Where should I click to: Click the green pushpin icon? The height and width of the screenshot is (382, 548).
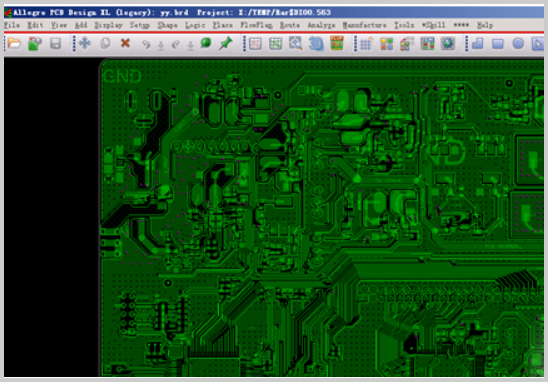(225, 44)
